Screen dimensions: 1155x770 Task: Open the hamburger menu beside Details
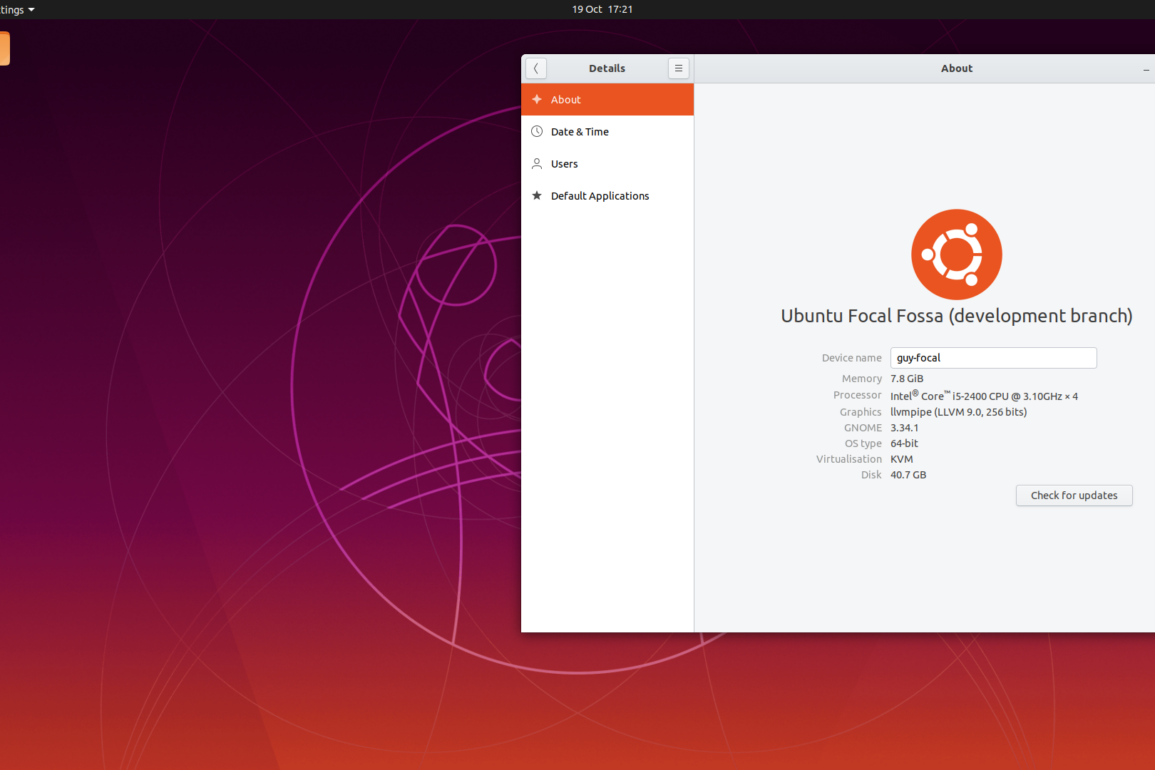coord(679,68)
